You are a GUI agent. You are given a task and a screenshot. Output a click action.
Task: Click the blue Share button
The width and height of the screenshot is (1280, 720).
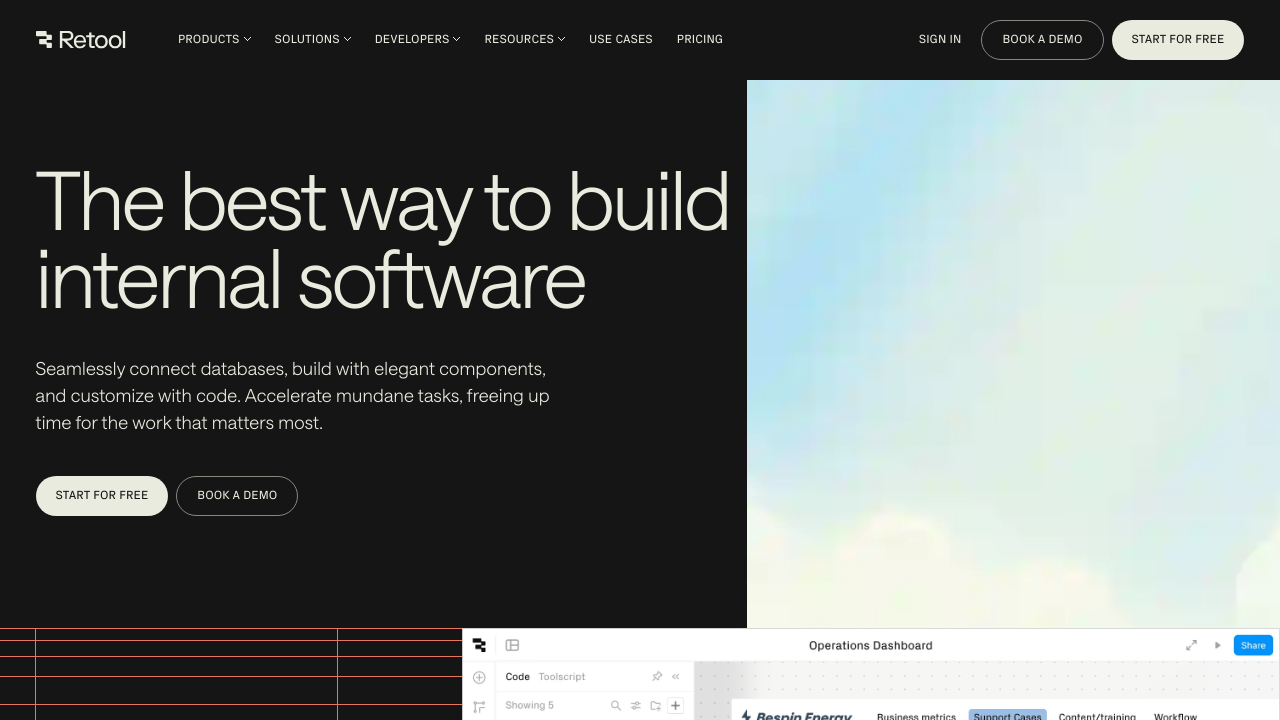click(1252, 646)
